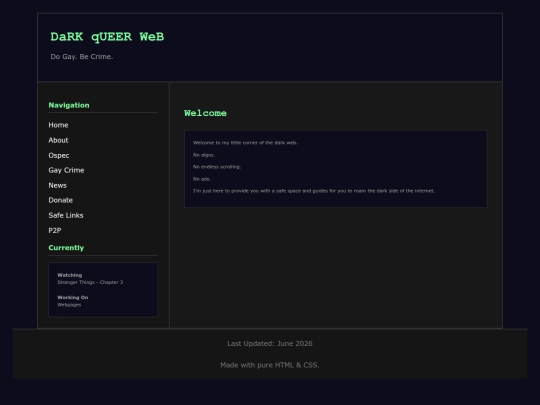This screenshot has width=540, height=405.
Task: Click the 'No ads.' line
Action: click(202, 179)
